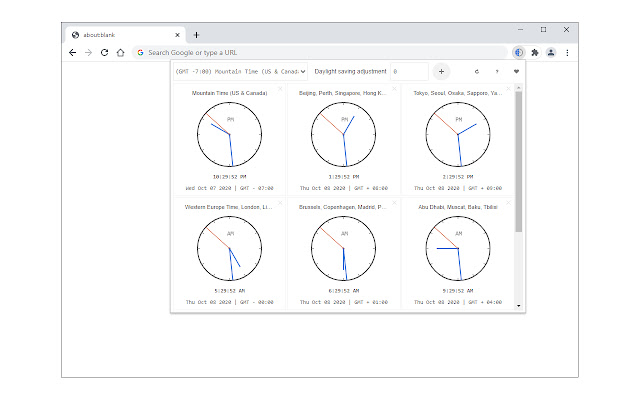Remove the Western Europe Time clock
640x400 pixels.
280,202
